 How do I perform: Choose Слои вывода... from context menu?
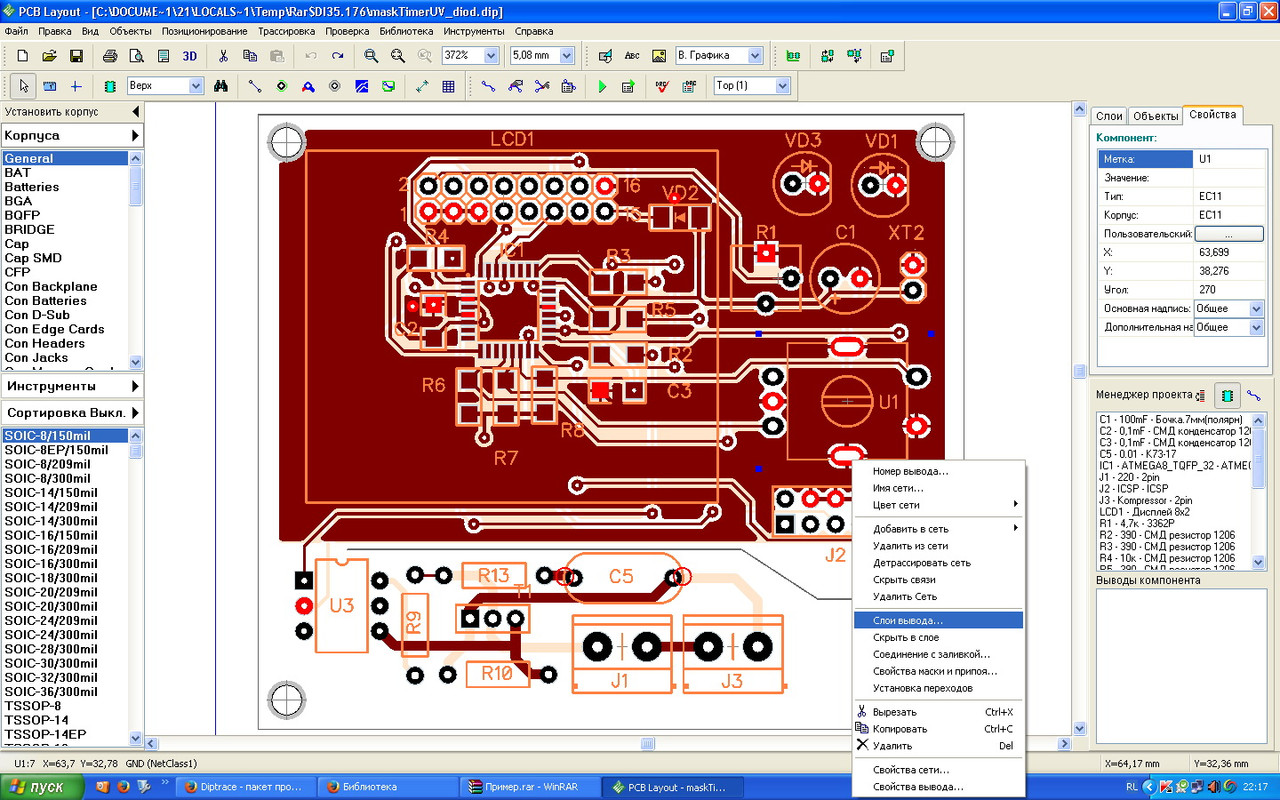(x=939, y=620)
